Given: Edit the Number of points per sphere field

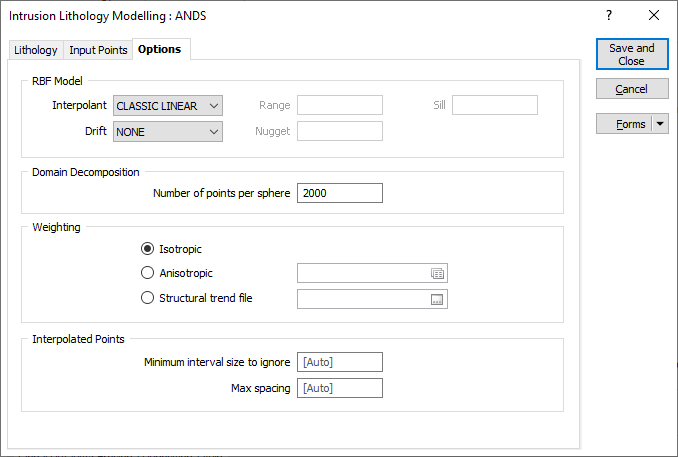Looking at the screenshot, I should tap(340, 193).
